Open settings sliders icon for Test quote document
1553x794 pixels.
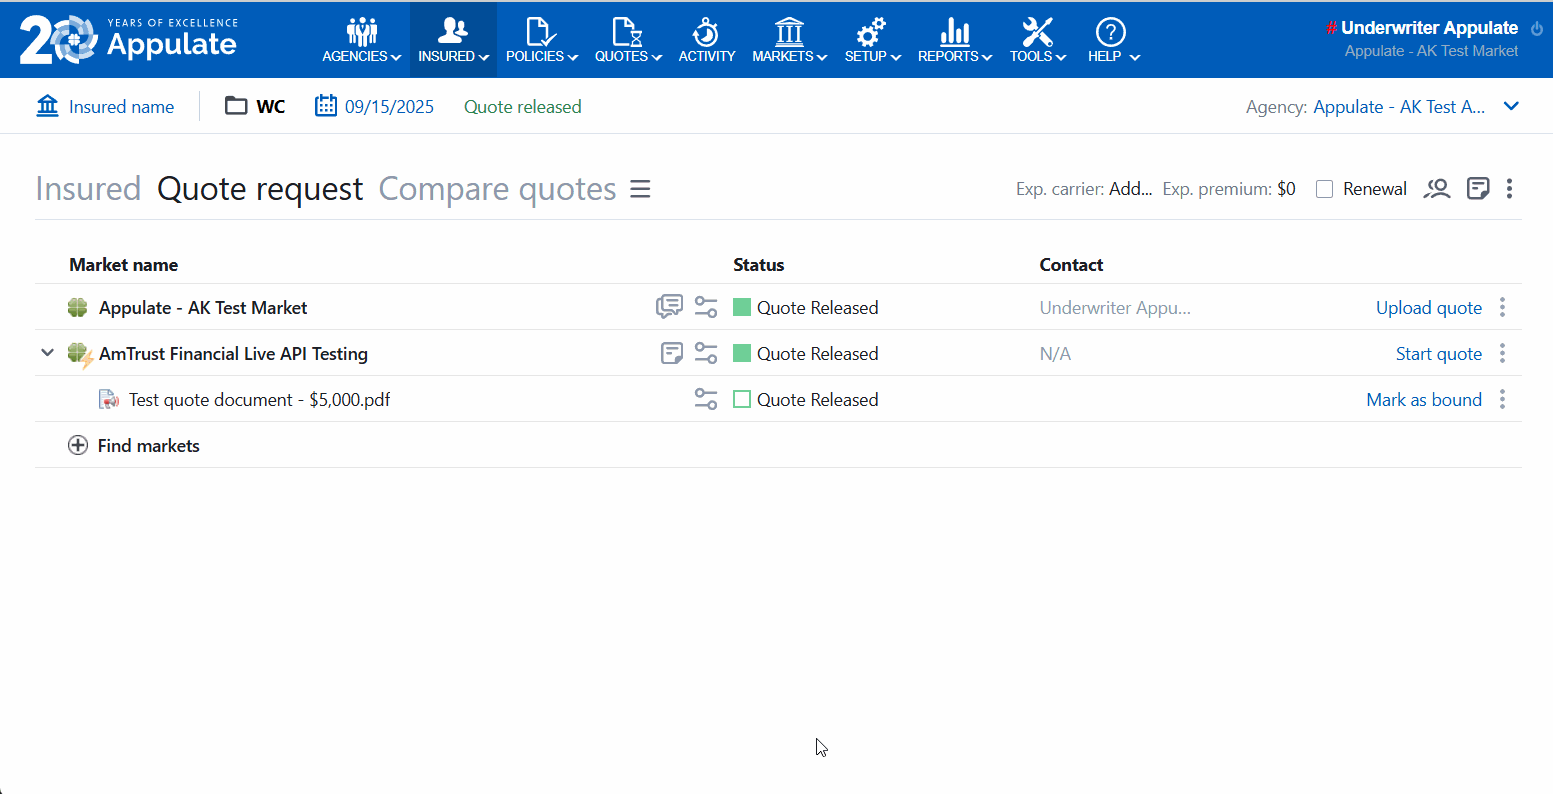click(x=706, y=399)
